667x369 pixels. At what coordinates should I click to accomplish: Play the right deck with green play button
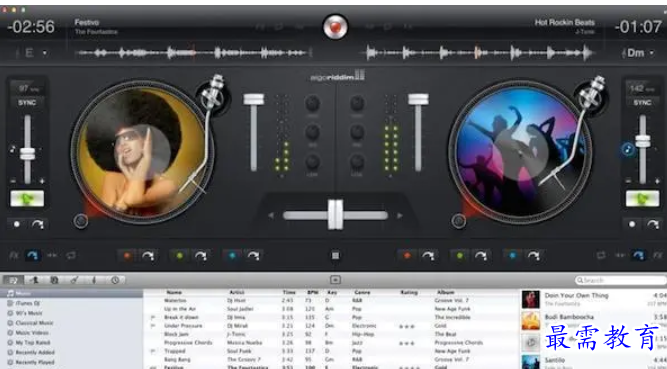[x=642, y=198]
